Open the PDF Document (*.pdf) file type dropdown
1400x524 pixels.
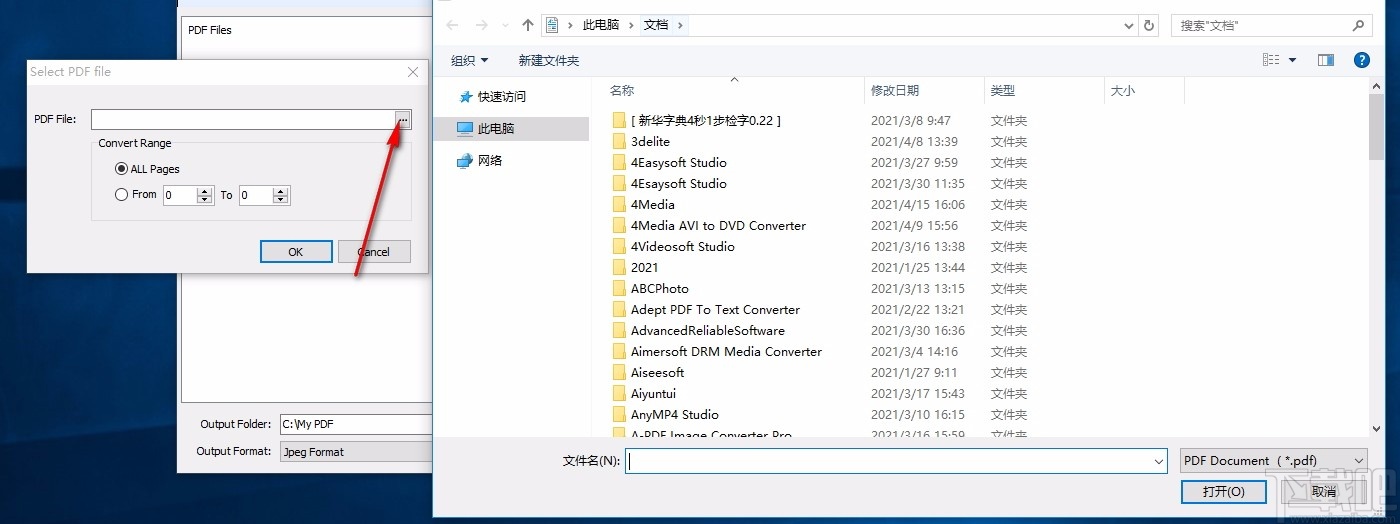(x=1273, y=461)
